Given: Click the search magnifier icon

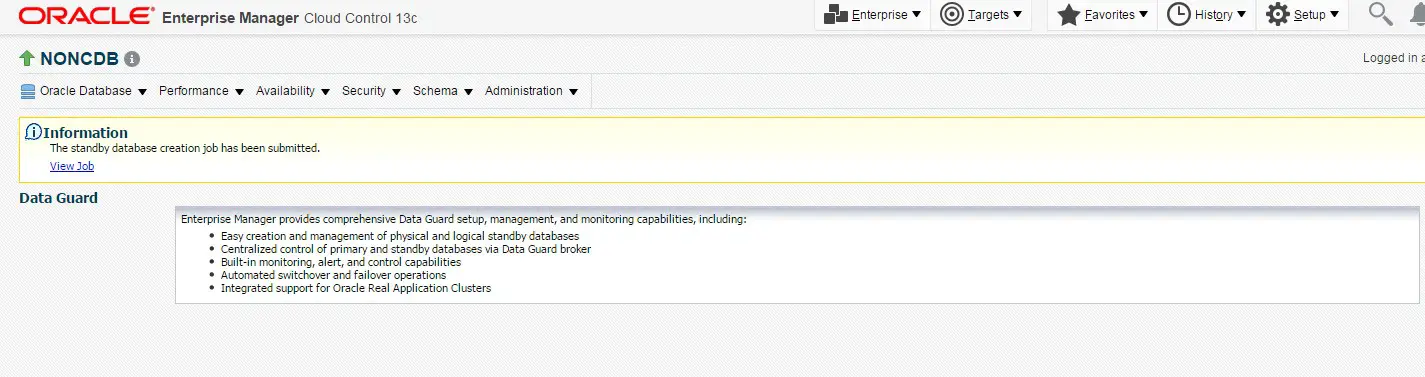Looking at the screenshot, I should point(1380,14).
